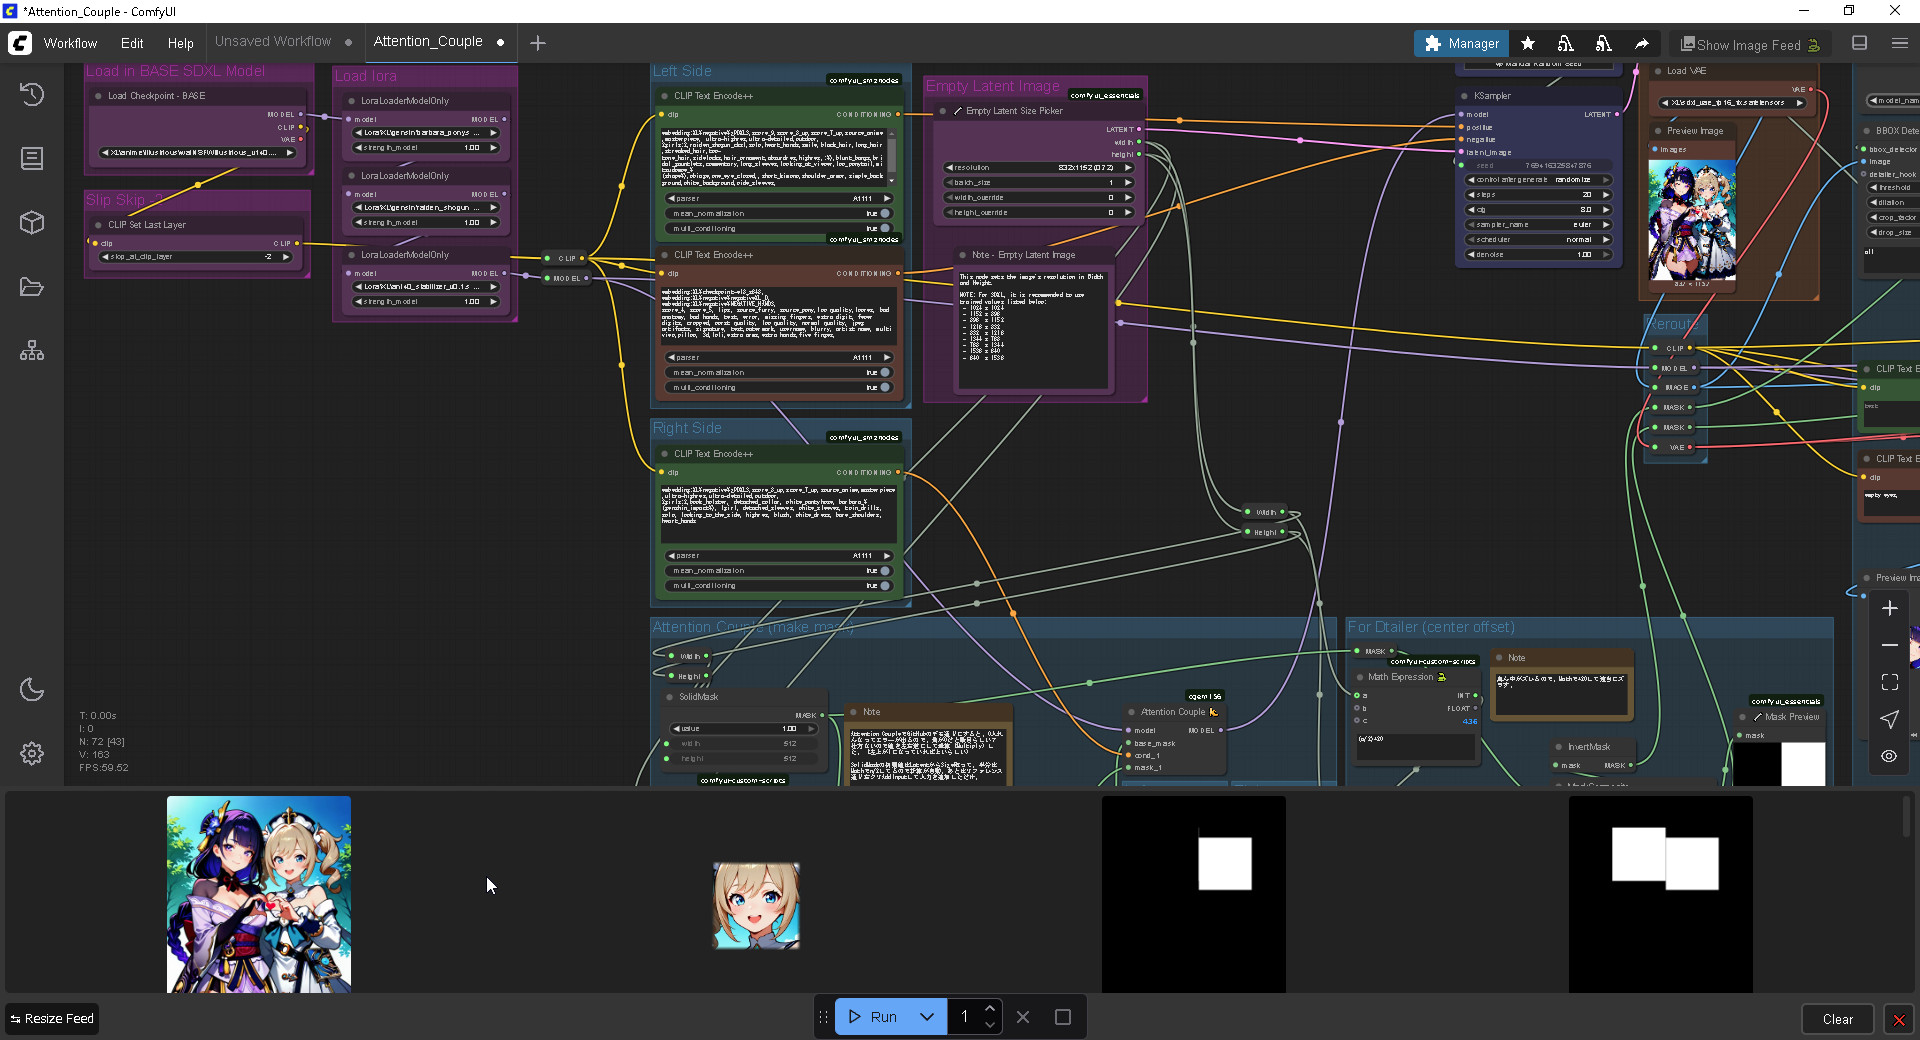The height and width of the screenshot is (1040, 1920).
Task: Open the queue history sidebar icon
Action: click(32, 95)
